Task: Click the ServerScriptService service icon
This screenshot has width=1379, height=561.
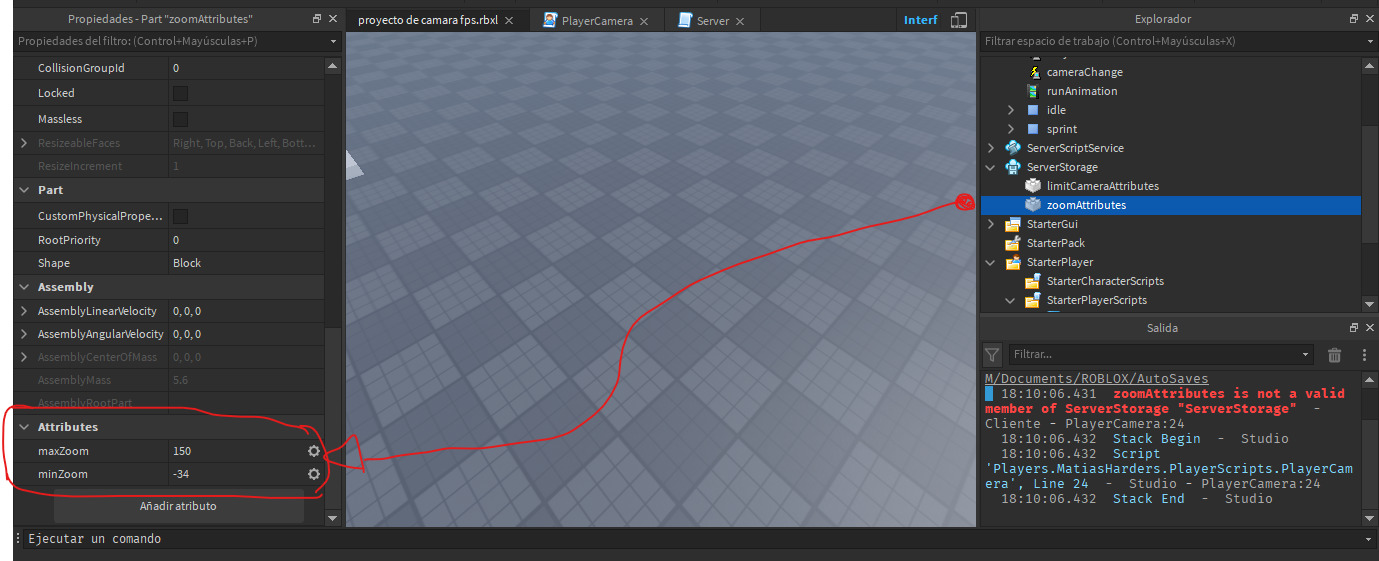Action: (x=1014, y=148)
